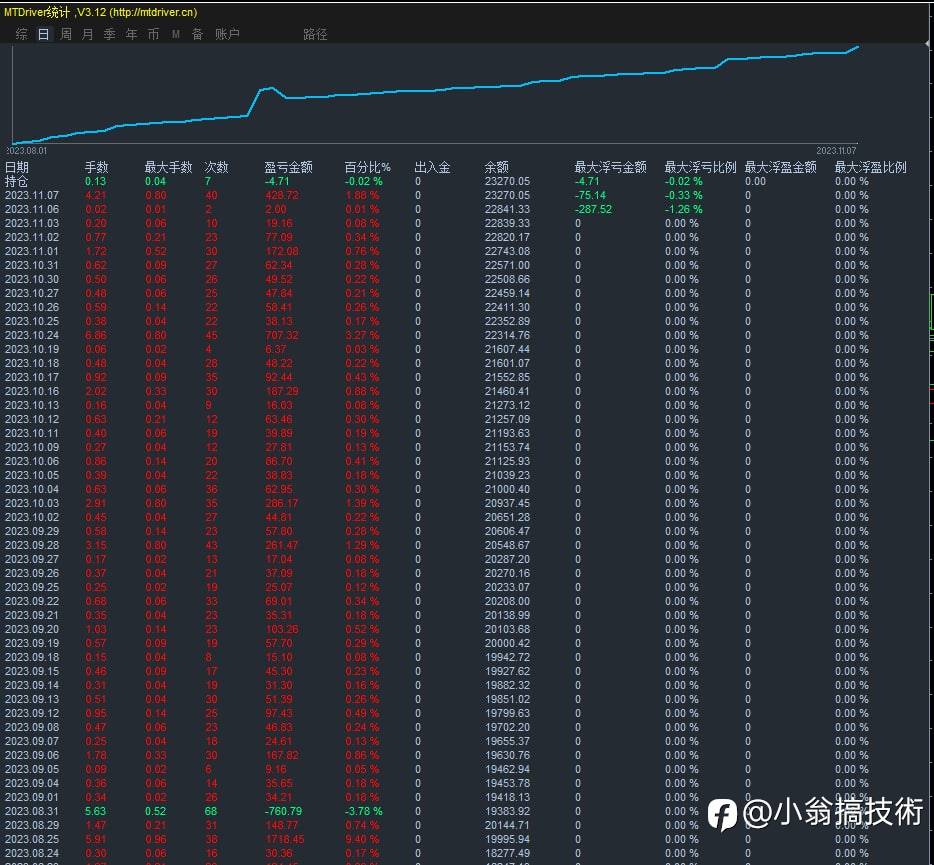Open the 账户 account tab

point(228,34)
